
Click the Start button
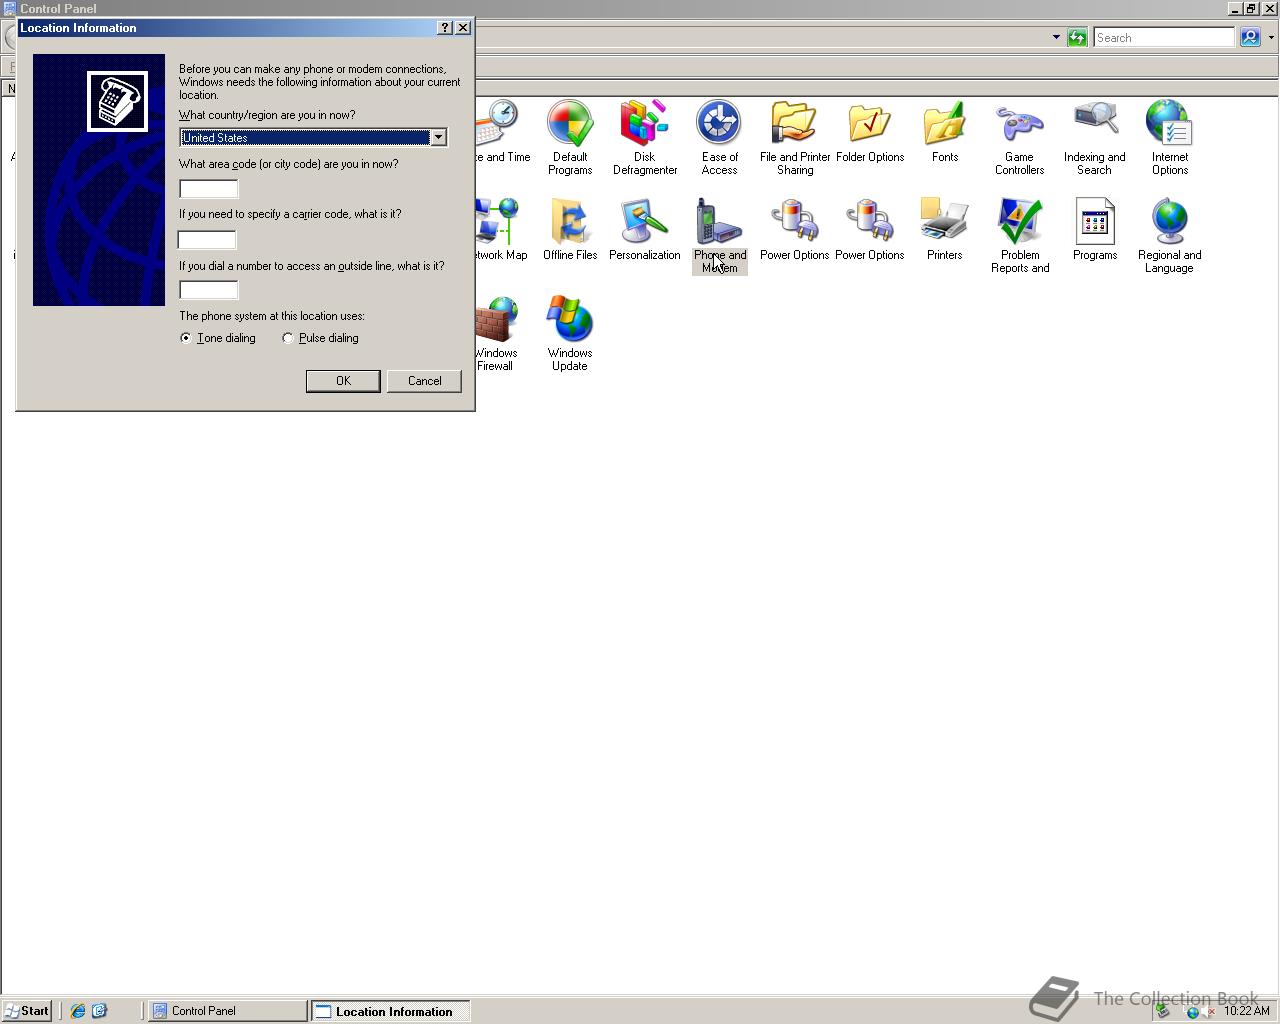point(27,1011)
